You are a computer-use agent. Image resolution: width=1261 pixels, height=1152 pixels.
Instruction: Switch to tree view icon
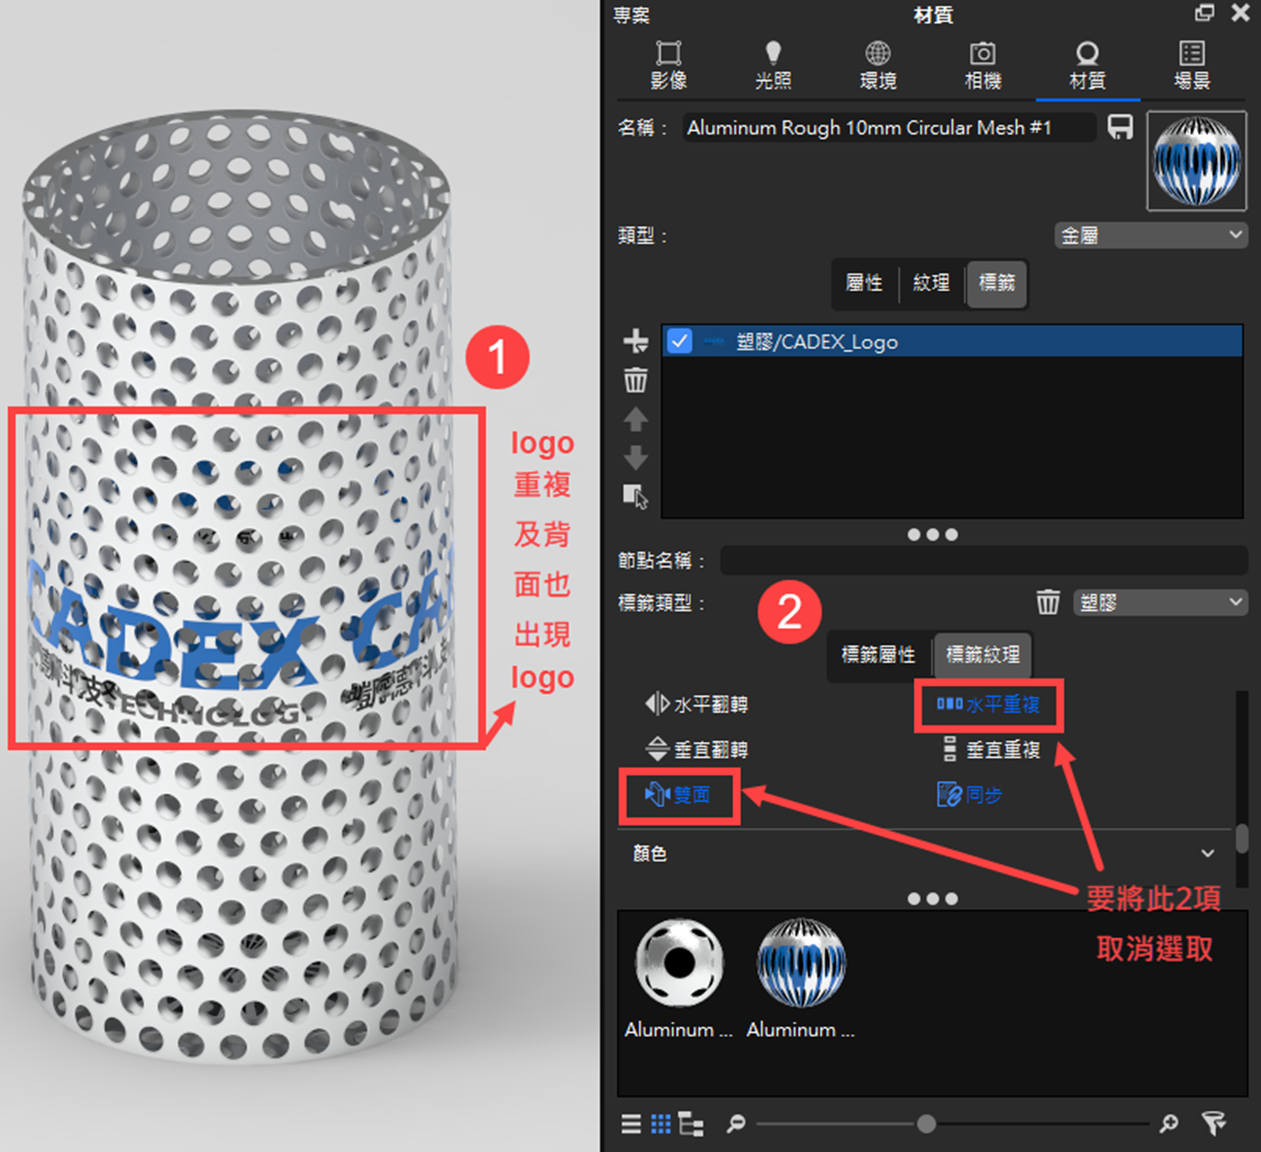click(x=691, y=1124)
